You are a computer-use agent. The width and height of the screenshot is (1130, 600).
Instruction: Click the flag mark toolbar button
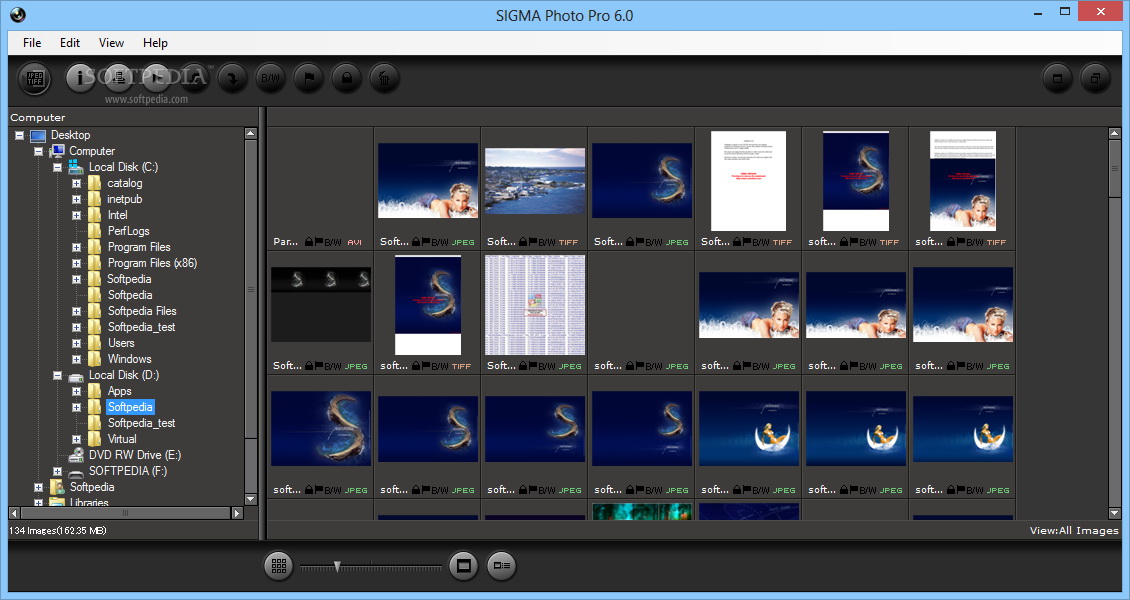click(x=308, y=78)
